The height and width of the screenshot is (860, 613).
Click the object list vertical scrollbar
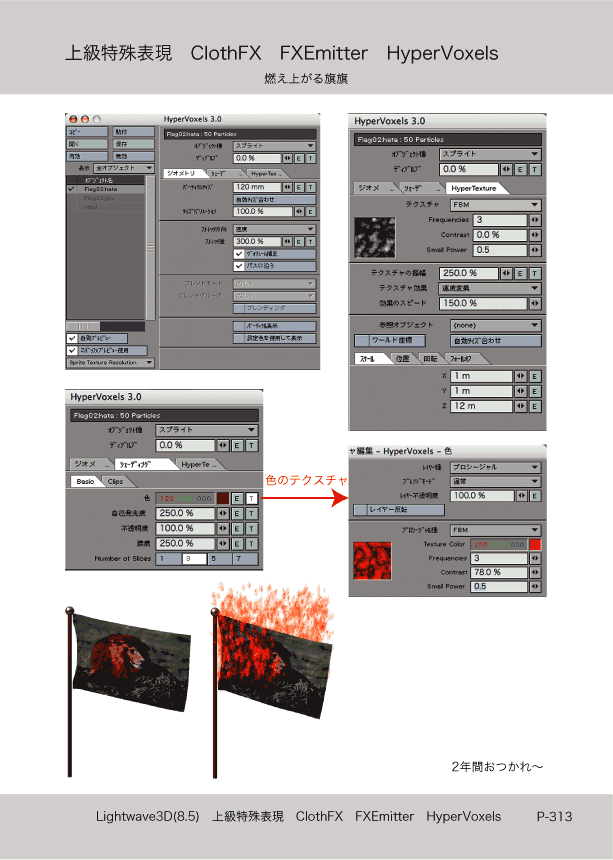[x=150, y=247]
